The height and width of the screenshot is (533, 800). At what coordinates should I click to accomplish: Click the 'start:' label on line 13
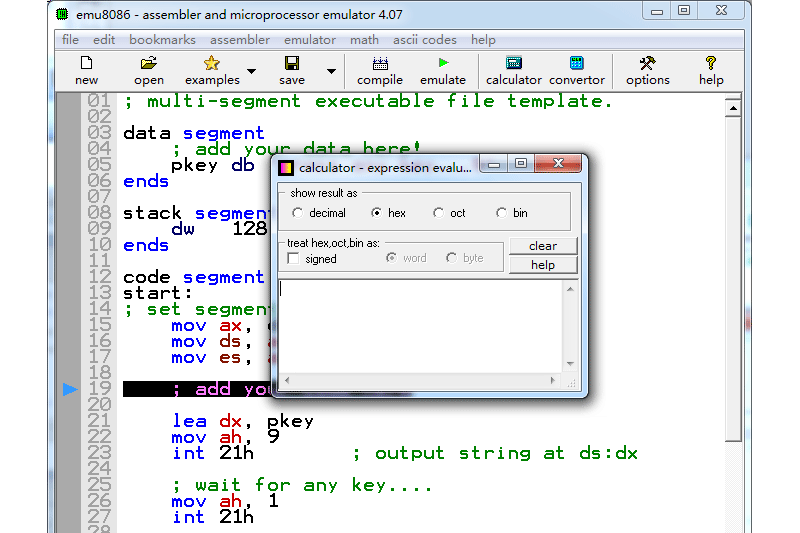[158, 293]
